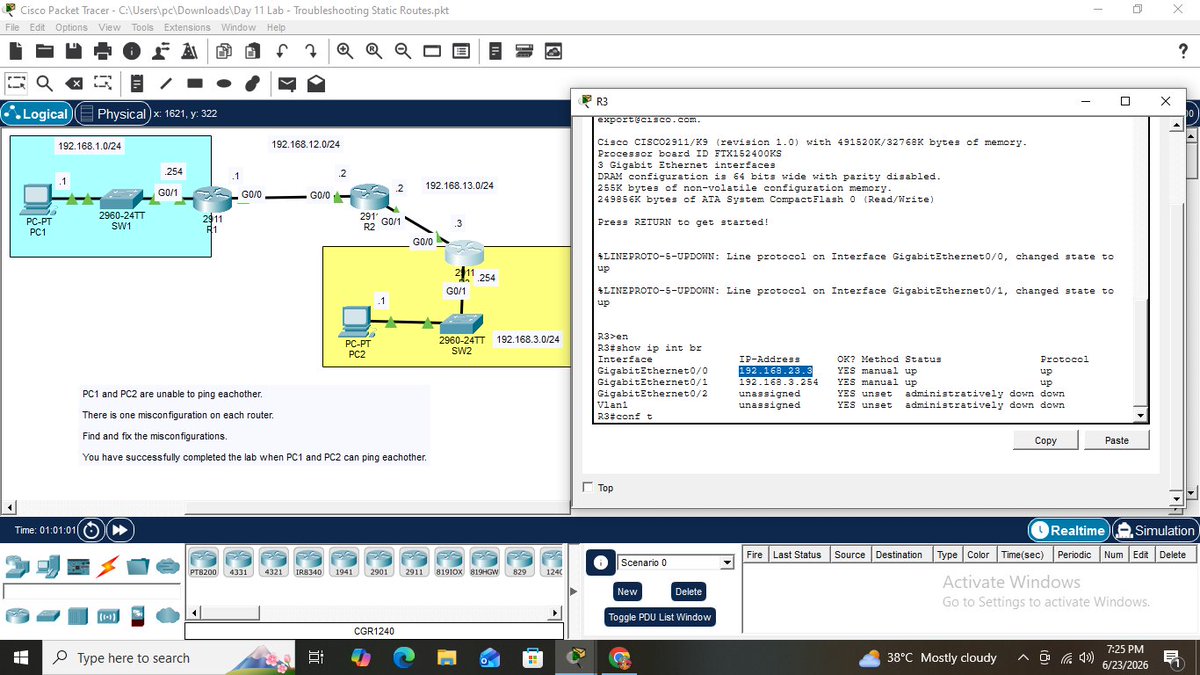Reset simulation time with the power-cycle button

coord(91,530)
